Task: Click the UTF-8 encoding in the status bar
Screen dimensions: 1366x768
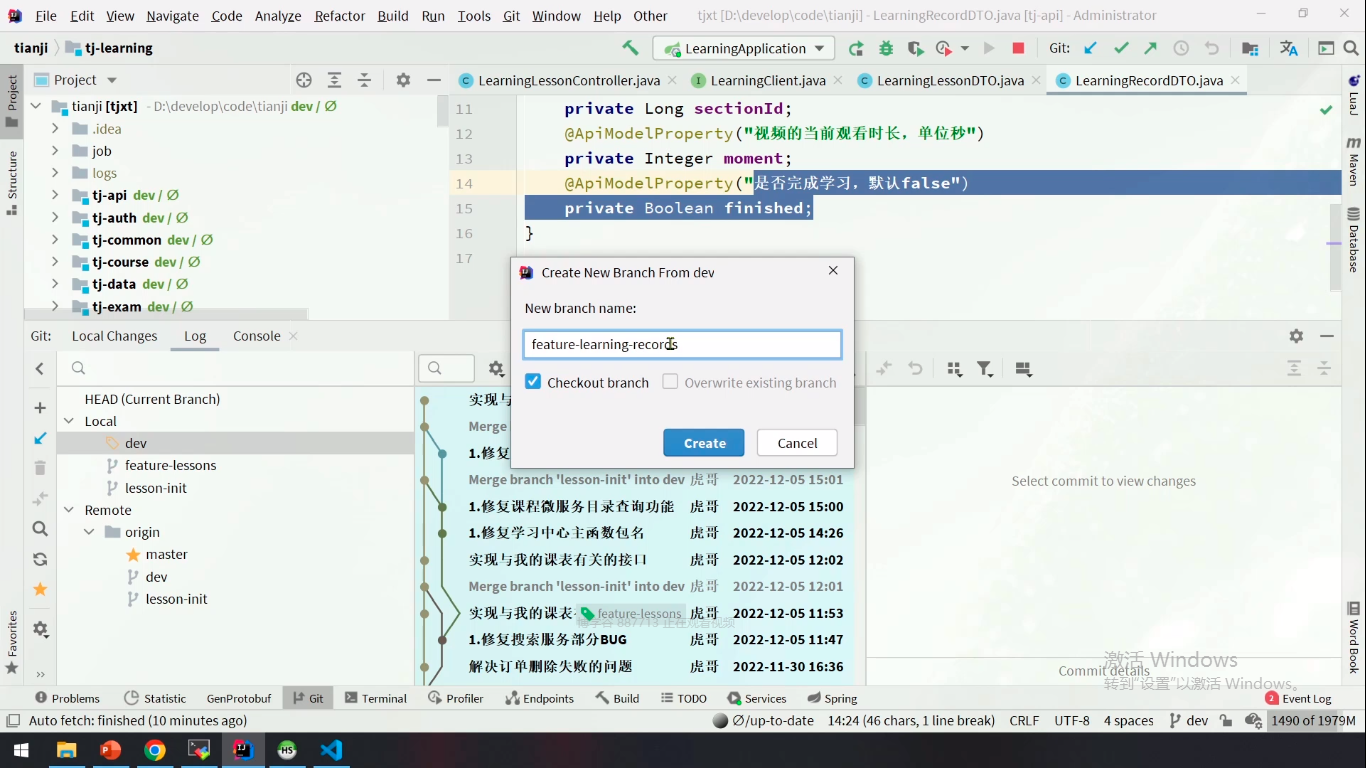Action: point(1072,720)
